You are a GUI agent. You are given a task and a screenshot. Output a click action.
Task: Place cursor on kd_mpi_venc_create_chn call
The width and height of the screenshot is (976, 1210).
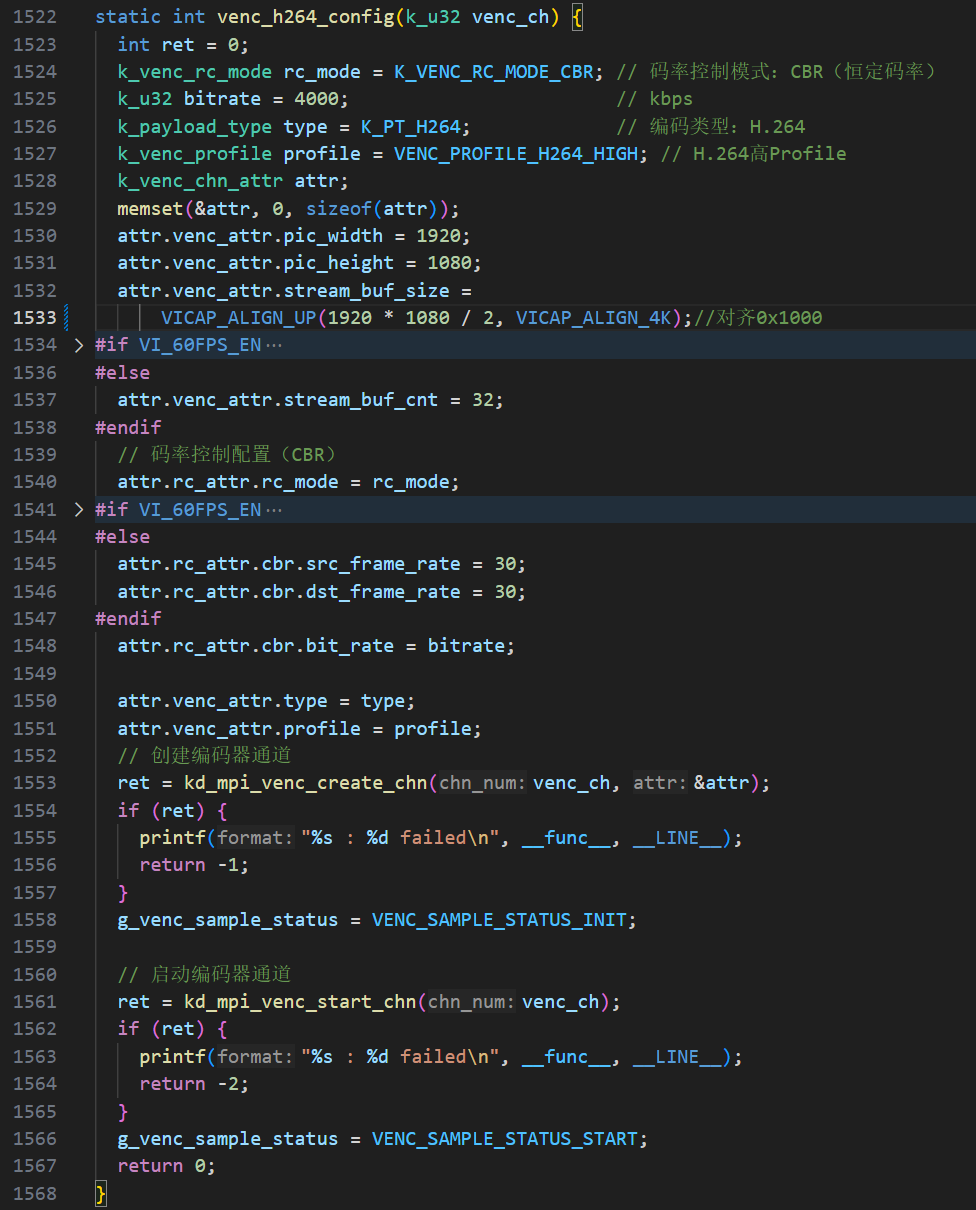[306, 783]
